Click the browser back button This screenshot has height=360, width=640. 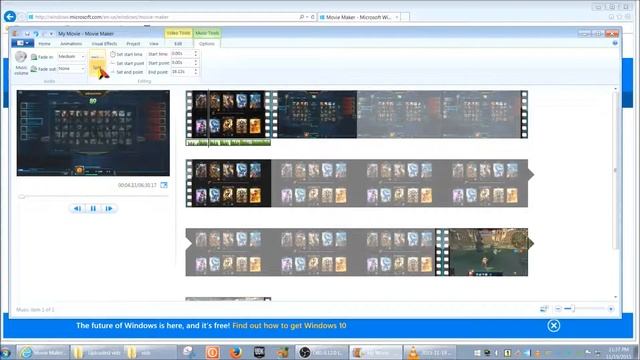coord(10,17)
